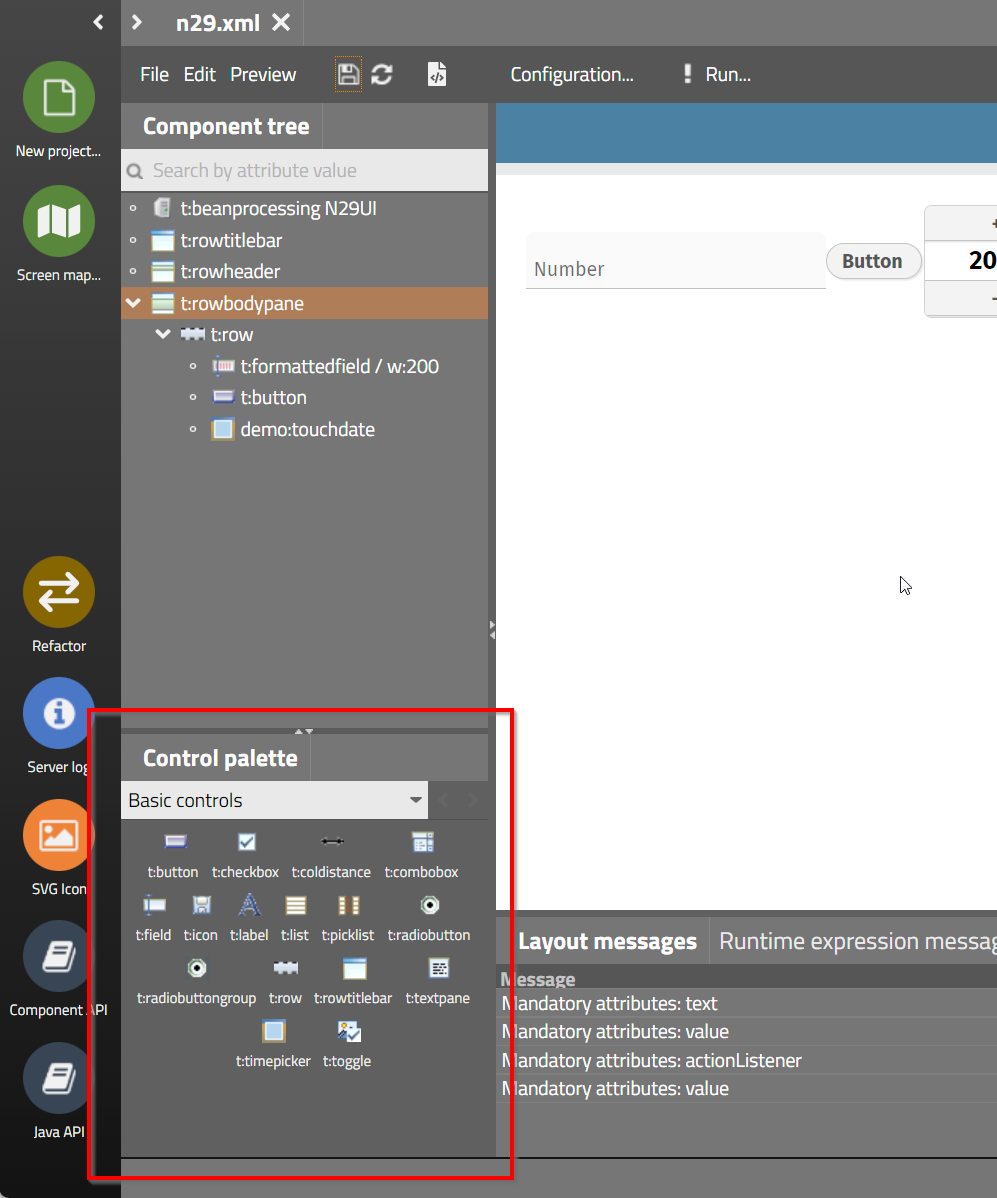Collapse the t:row tree node
Screen dimensions: 997x1198
pyautogui.click(x=164, y=334)
